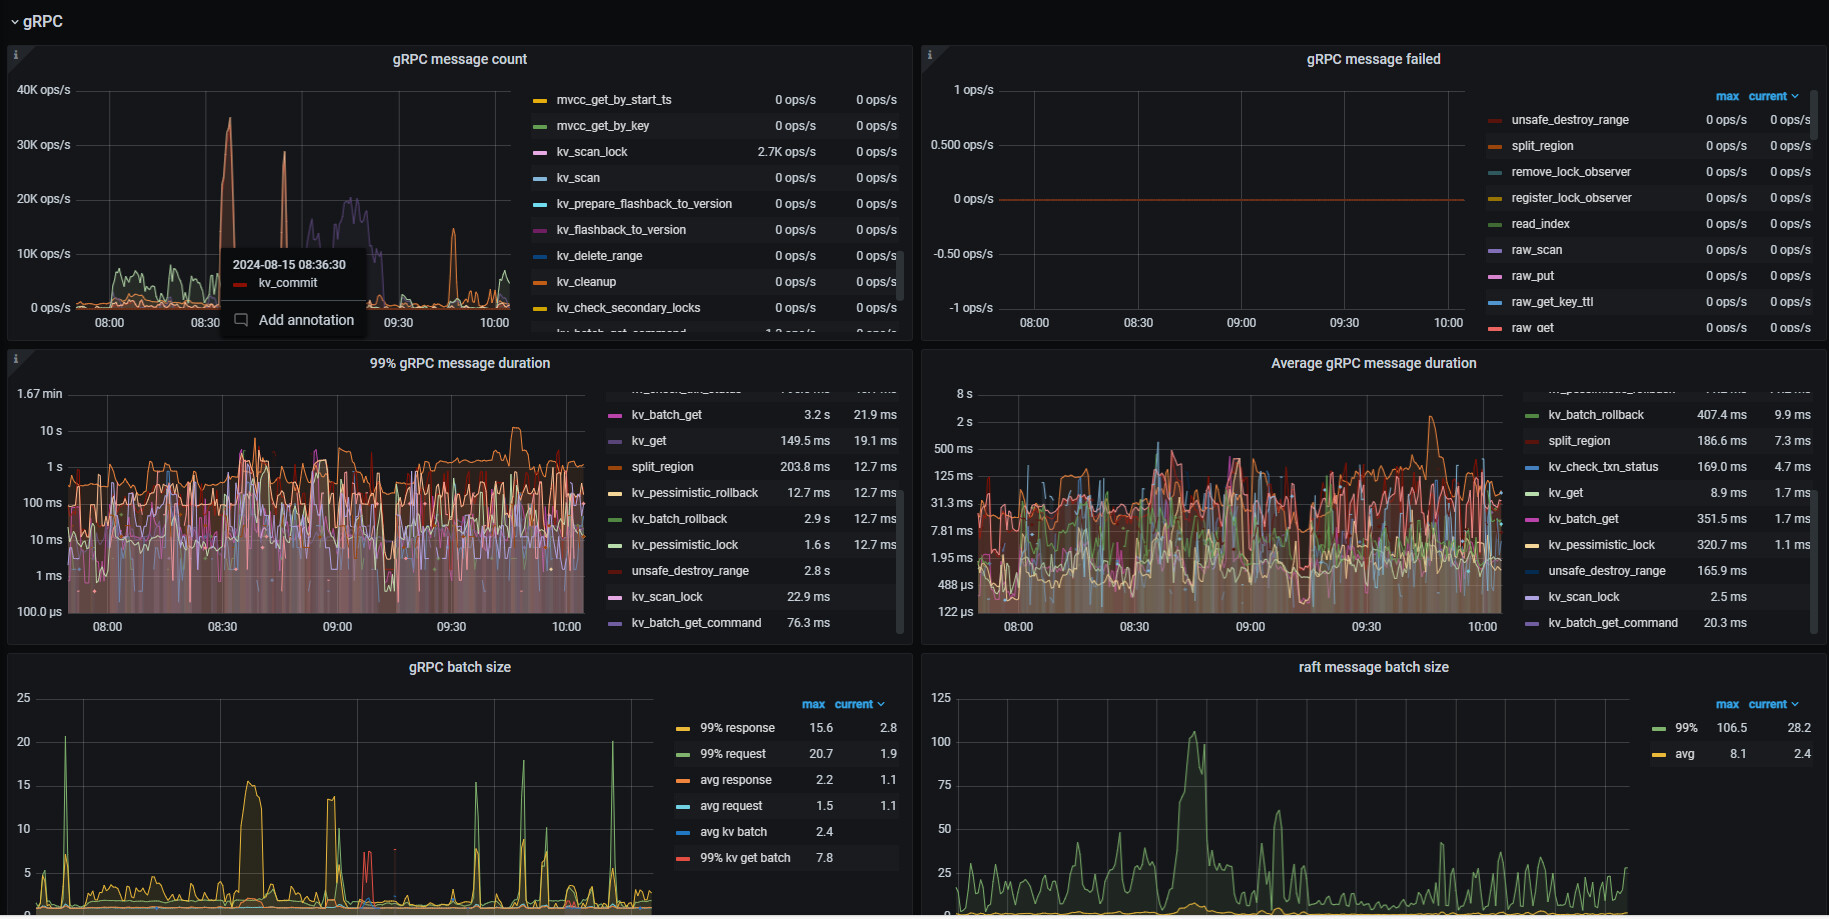Click unsafe_destroy_range color swatch in gRPC message failed
Screen dimensions: 1829x919
pyautogui.click(x=1495, y=120)
